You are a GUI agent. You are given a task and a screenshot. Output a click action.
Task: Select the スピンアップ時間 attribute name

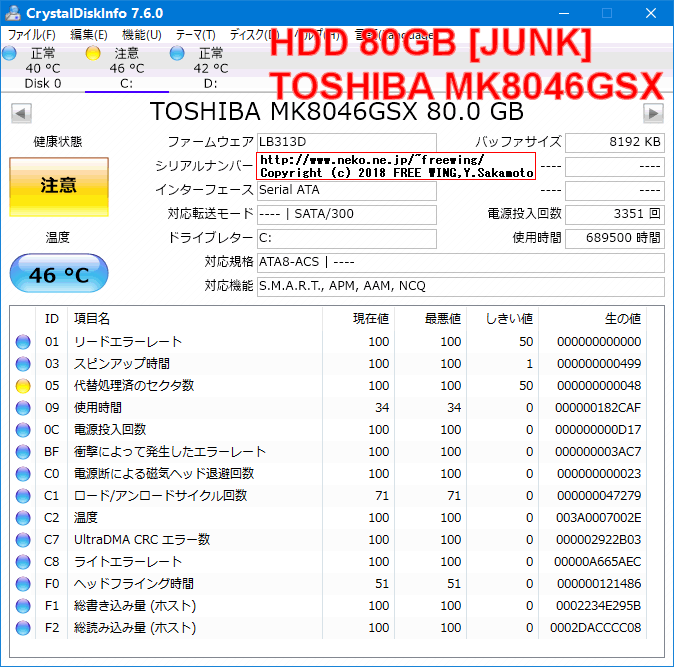tap(122, 364)
